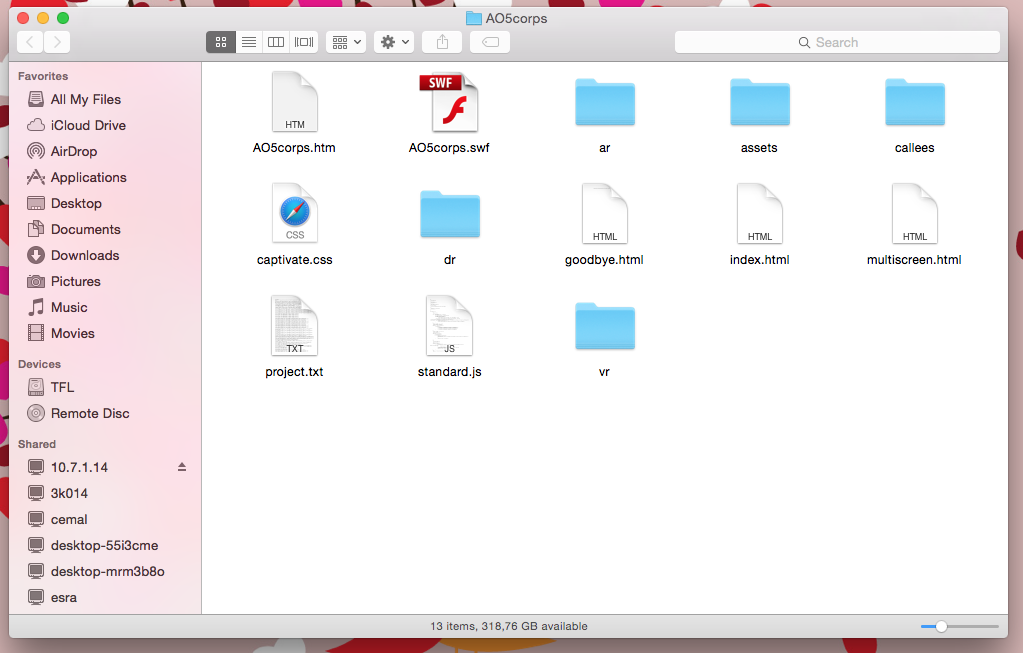Select Applications in the sidebar

tap(88, 177)
